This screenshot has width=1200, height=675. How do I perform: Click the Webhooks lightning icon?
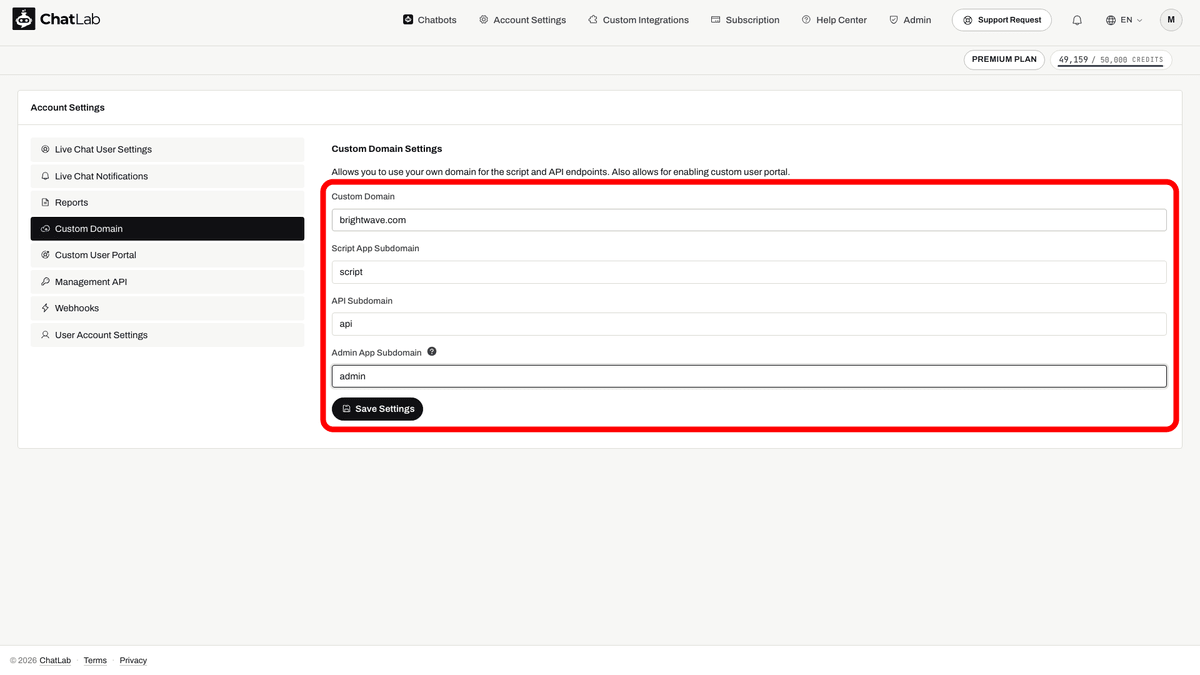45,308
